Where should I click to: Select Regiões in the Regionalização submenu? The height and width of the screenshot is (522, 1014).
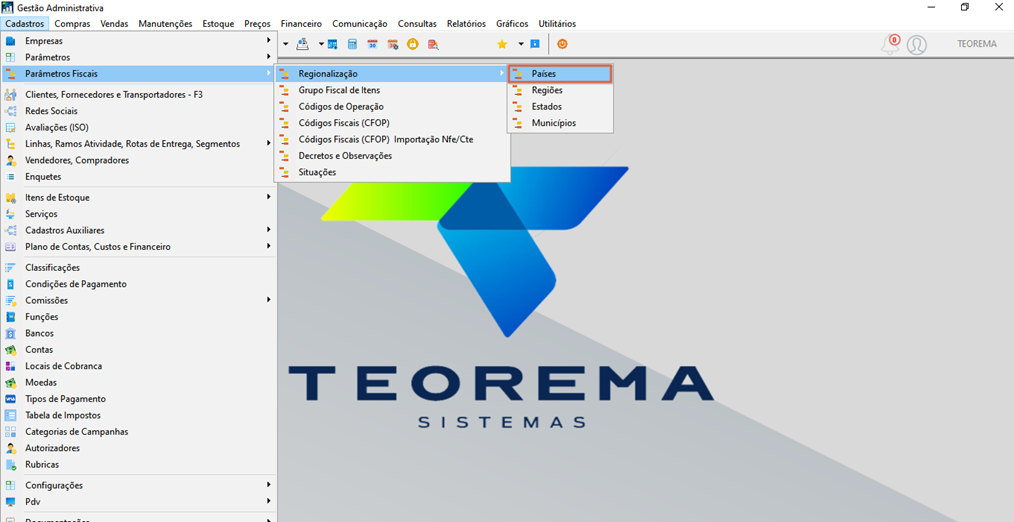click(560, 91)
